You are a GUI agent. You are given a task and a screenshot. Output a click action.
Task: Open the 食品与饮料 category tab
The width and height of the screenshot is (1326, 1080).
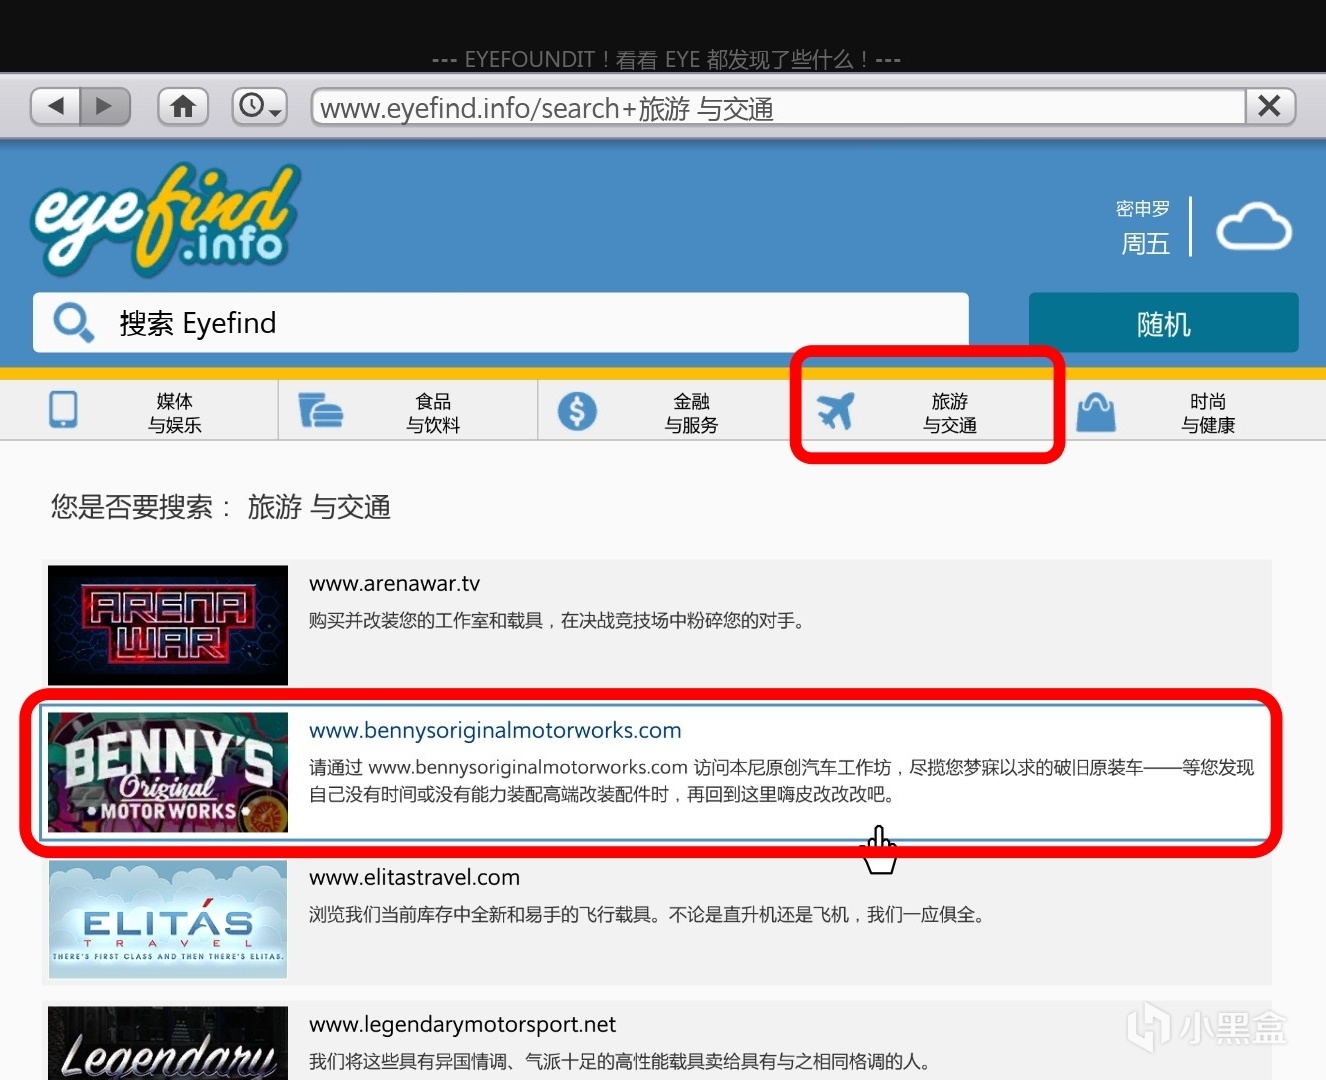(x=409, y=411)
